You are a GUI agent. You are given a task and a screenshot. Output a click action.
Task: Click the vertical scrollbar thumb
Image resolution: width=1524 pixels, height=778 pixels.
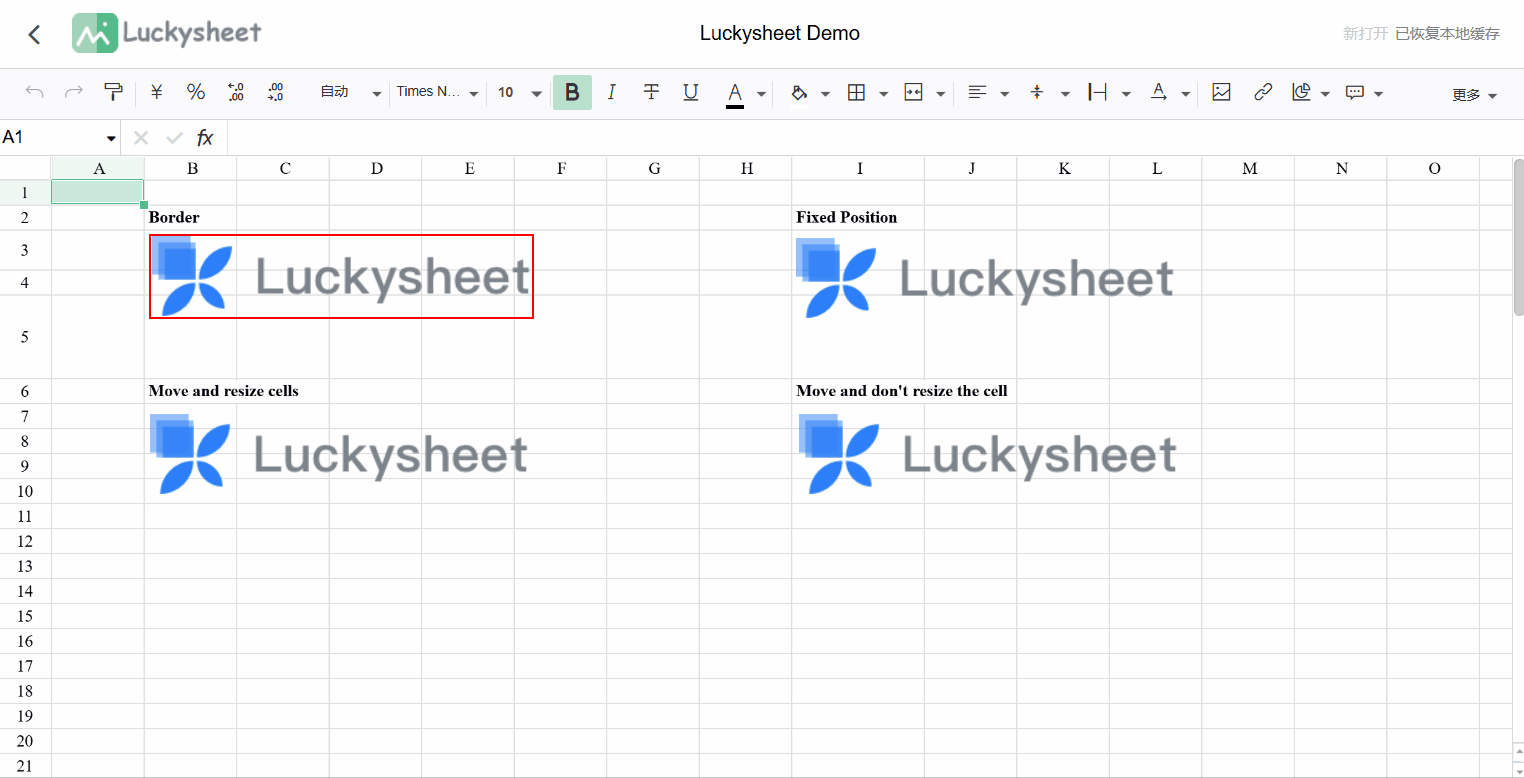tap(1518, 237)
